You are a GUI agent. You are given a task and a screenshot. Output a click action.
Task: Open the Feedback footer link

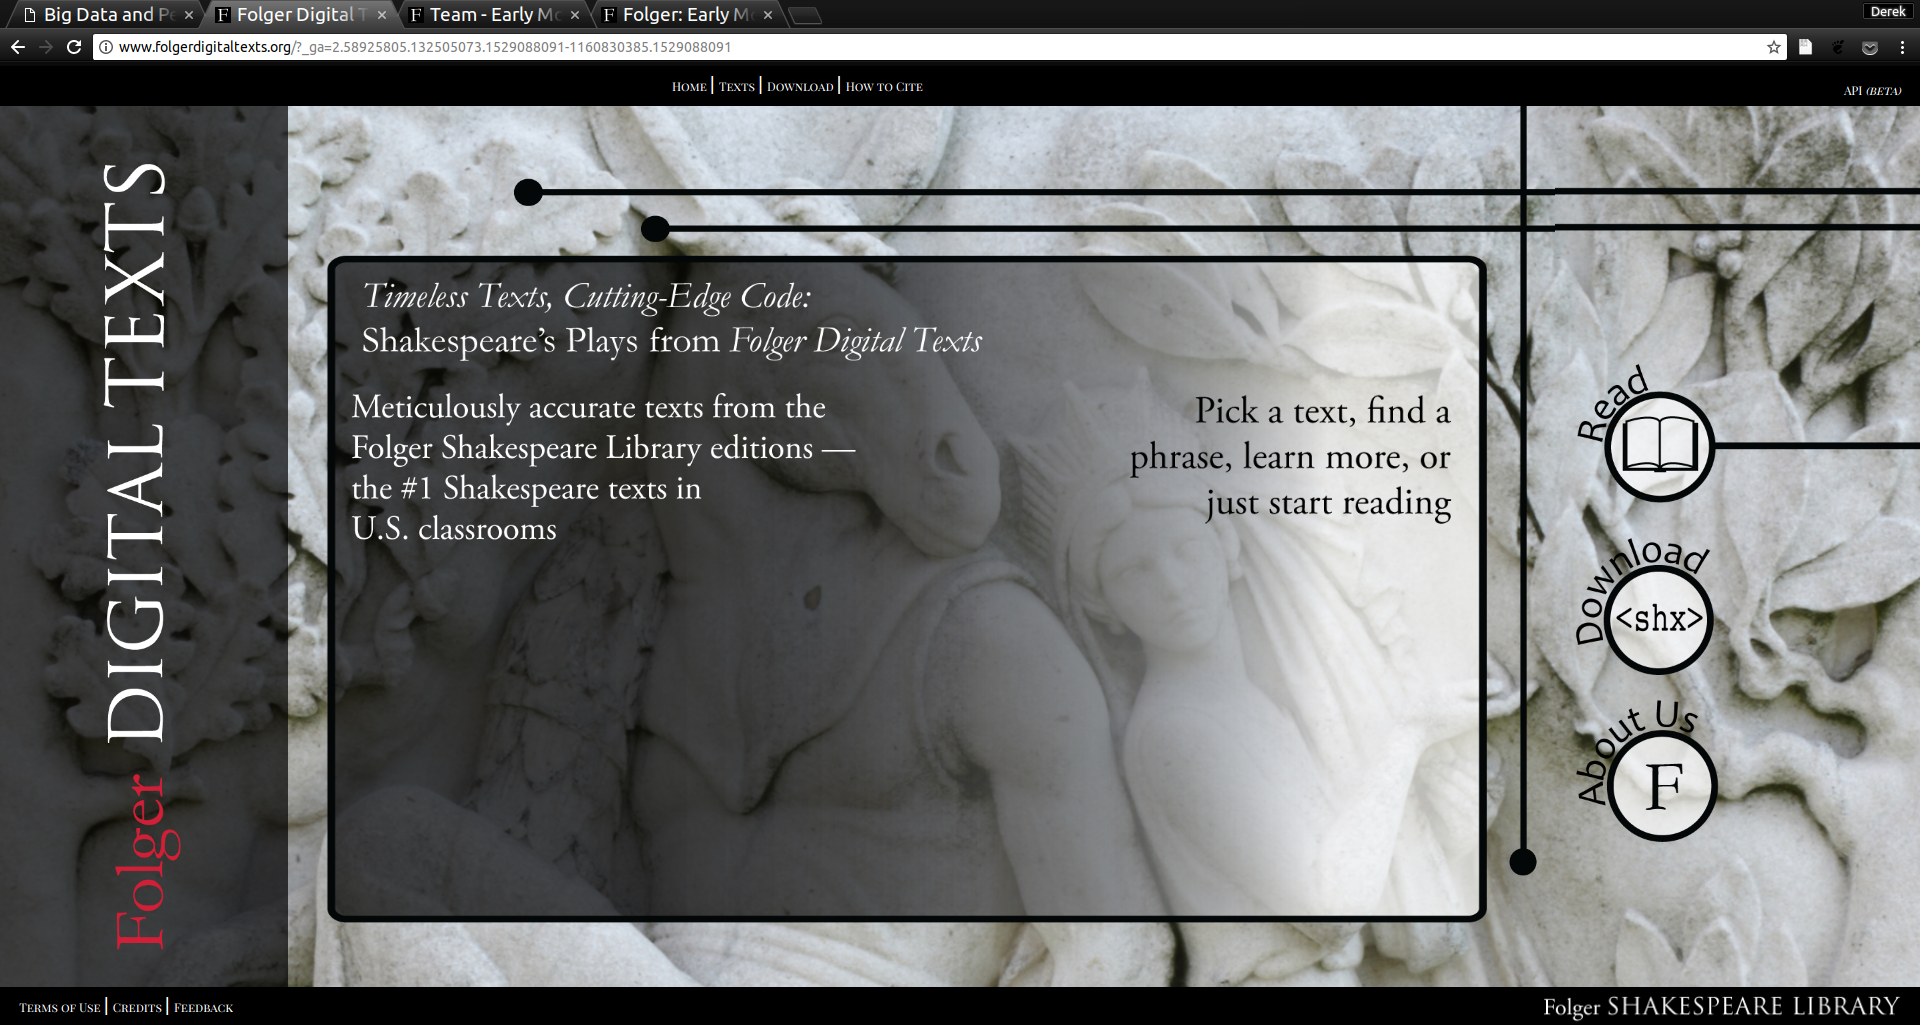point(204,1008)
